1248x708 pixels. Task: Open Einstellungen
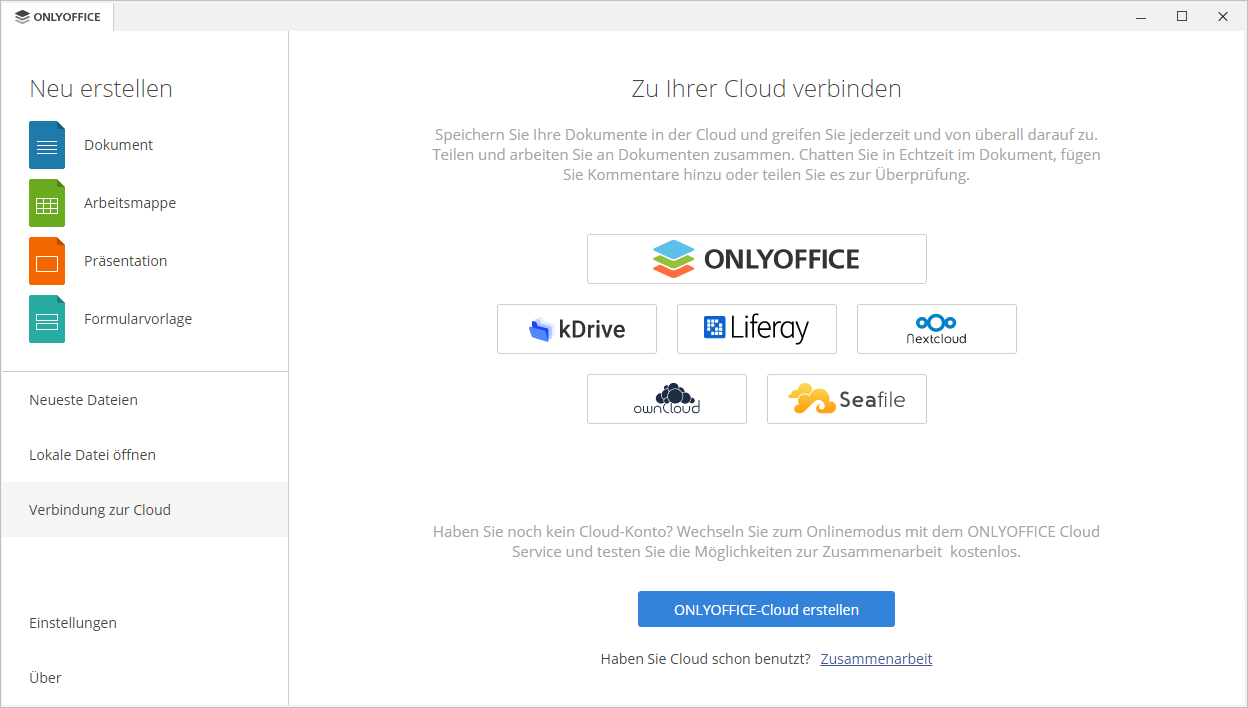(x=144, y=623)
